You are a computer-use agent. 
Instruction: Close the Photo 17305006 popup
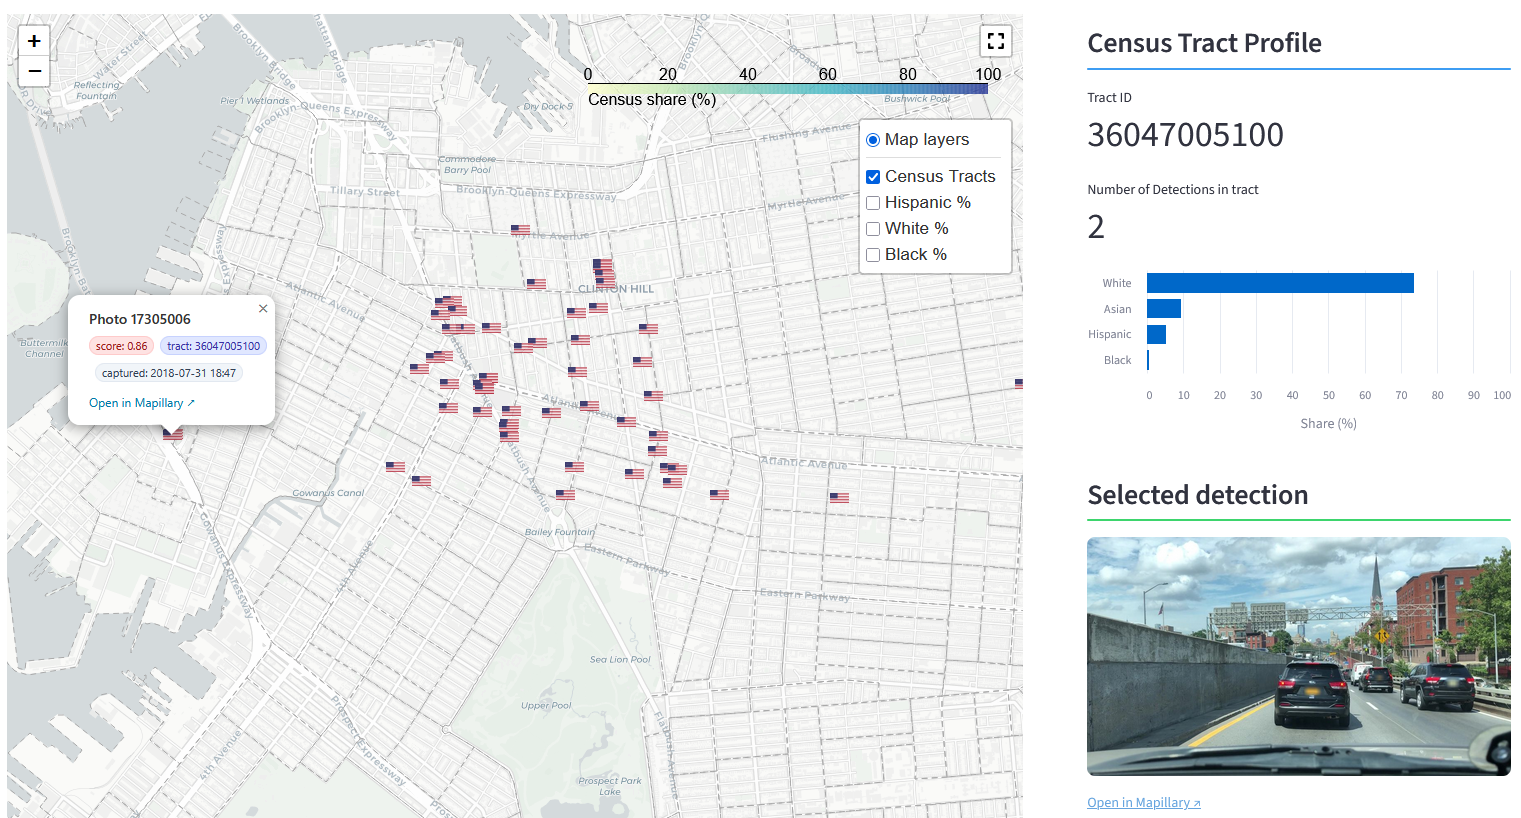point(263,309)
